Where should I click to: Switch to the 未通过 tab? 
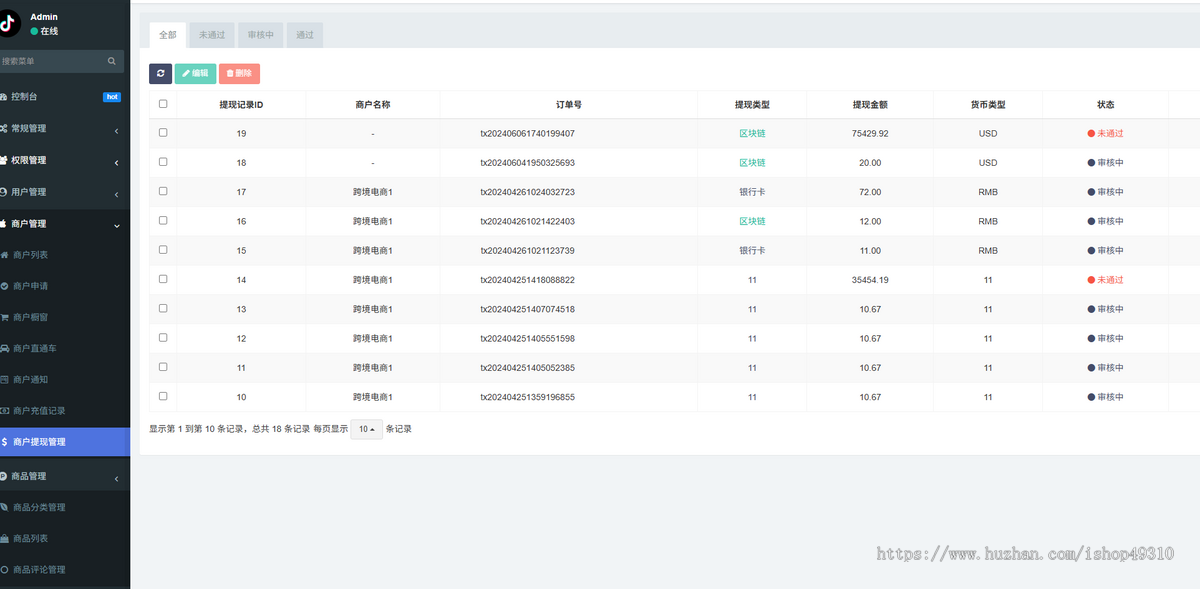[x=212, y=35]
